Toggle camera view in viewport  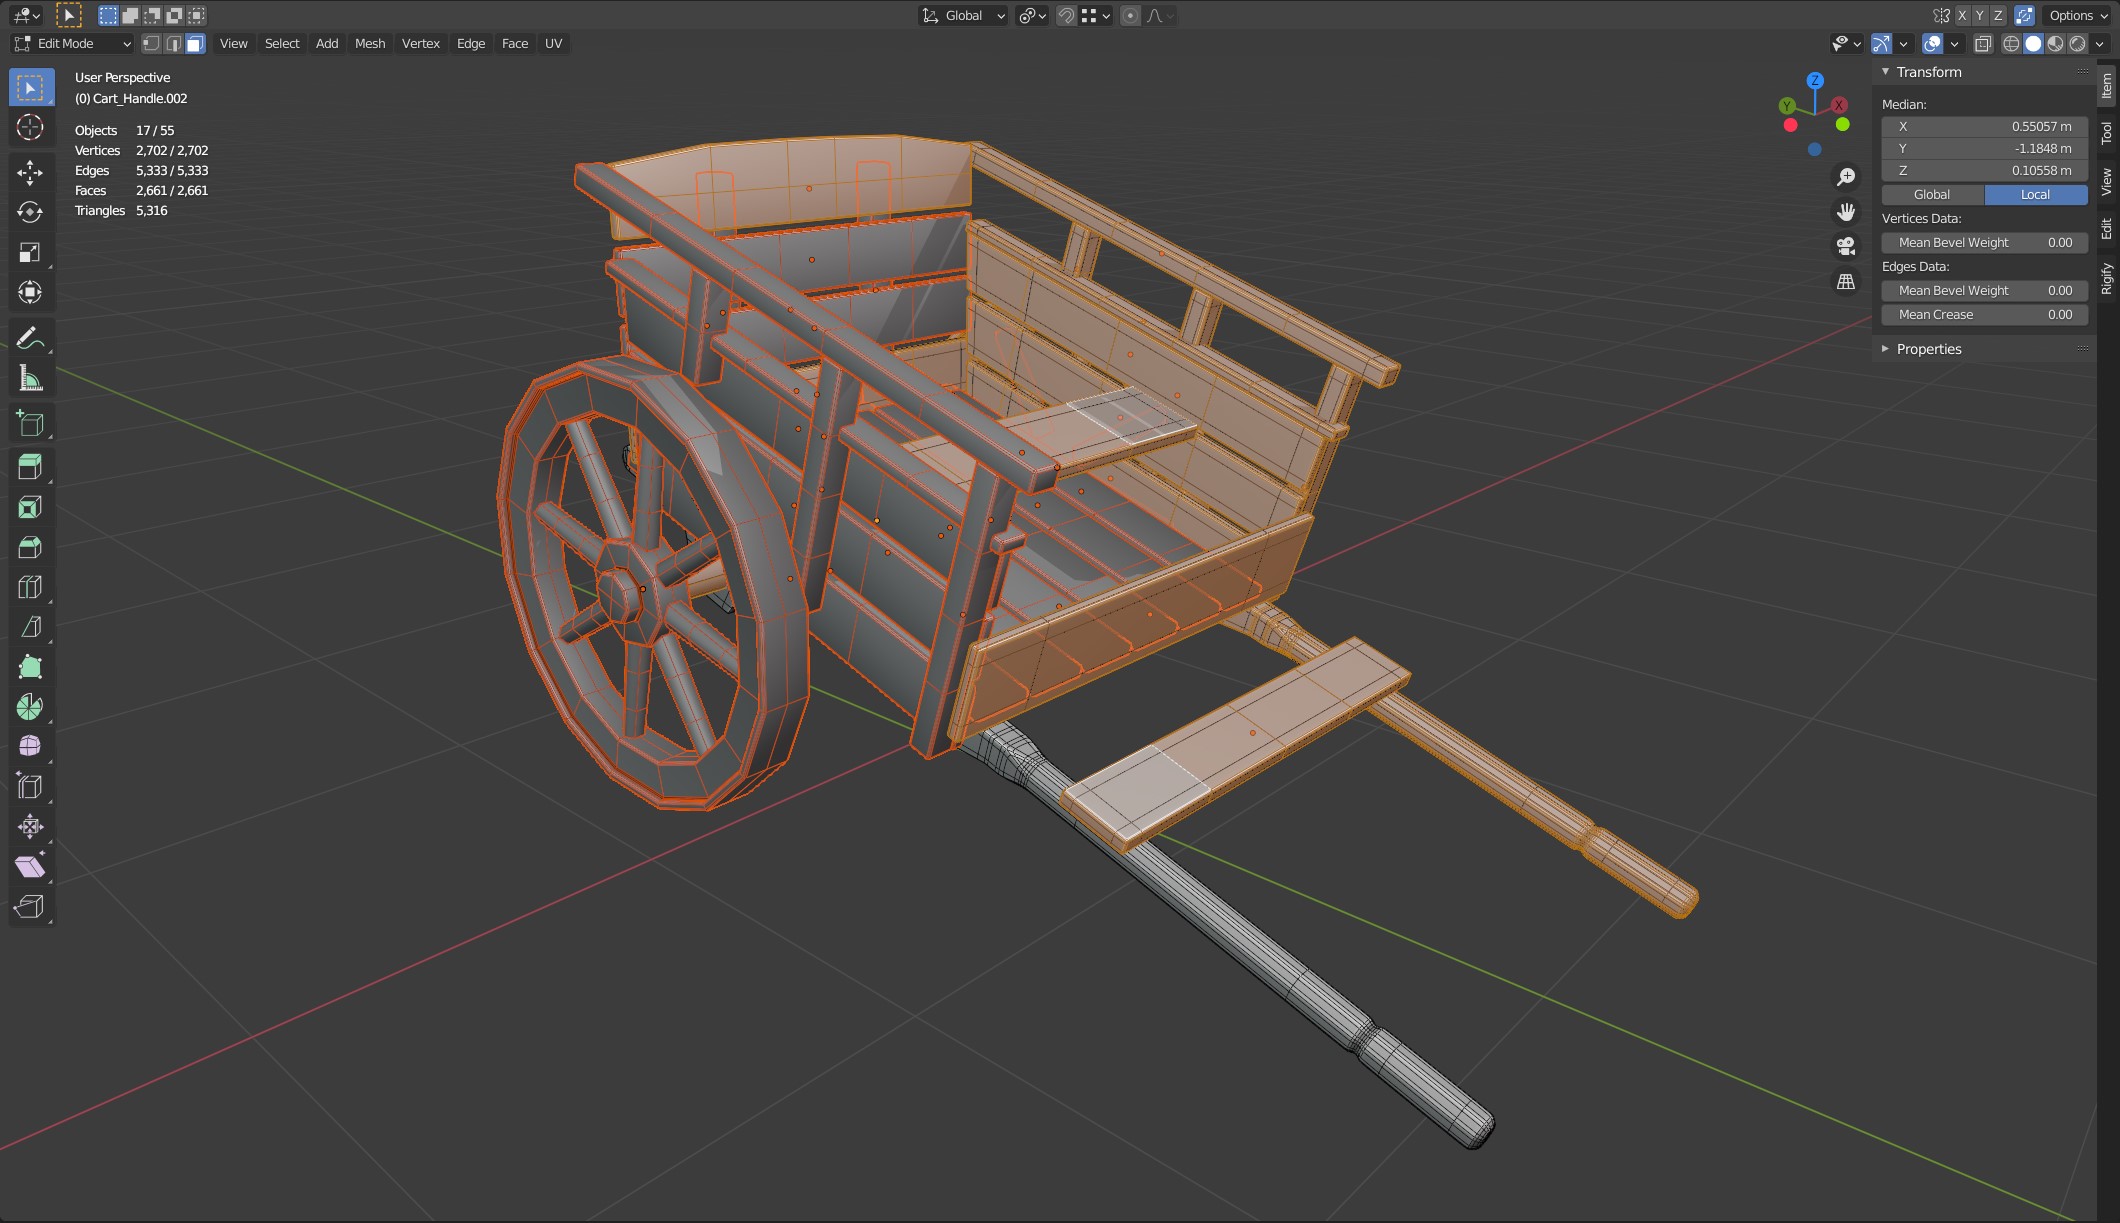1845,246
